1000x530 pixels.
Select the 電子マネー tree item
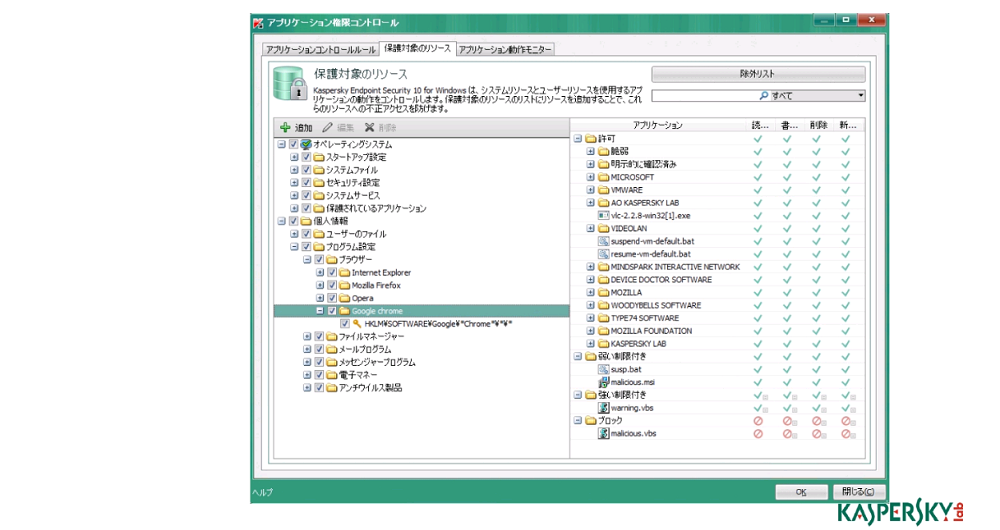point(358,375)
